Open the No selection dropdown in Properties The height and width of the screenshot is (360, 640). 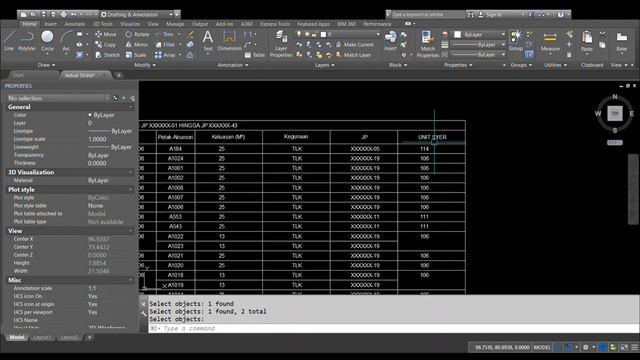pyautogui.click(x=58, y=98)
